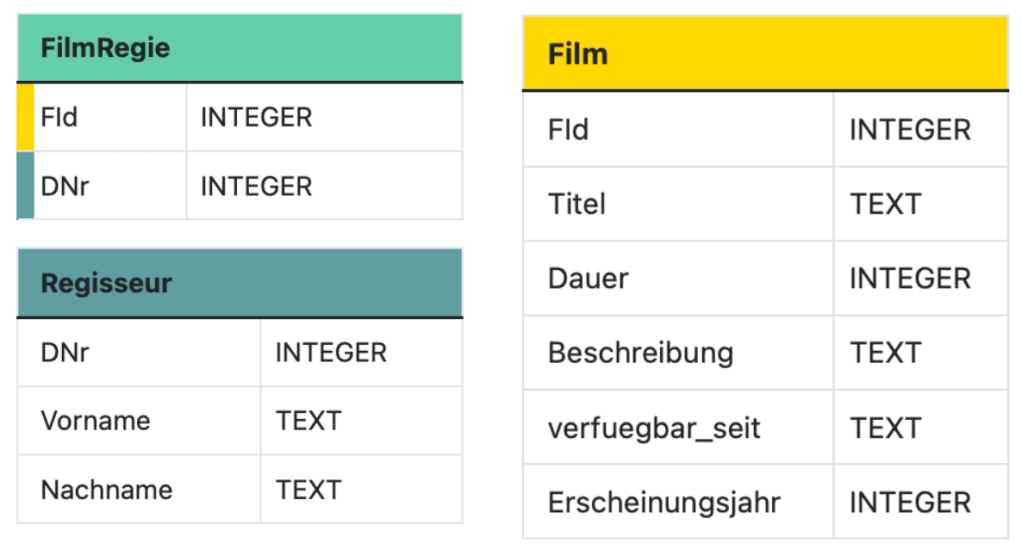Image resolution: width=1022 pixels, height=550 pixels.
Task: Select the Regisseur table header
Action: 107,283
